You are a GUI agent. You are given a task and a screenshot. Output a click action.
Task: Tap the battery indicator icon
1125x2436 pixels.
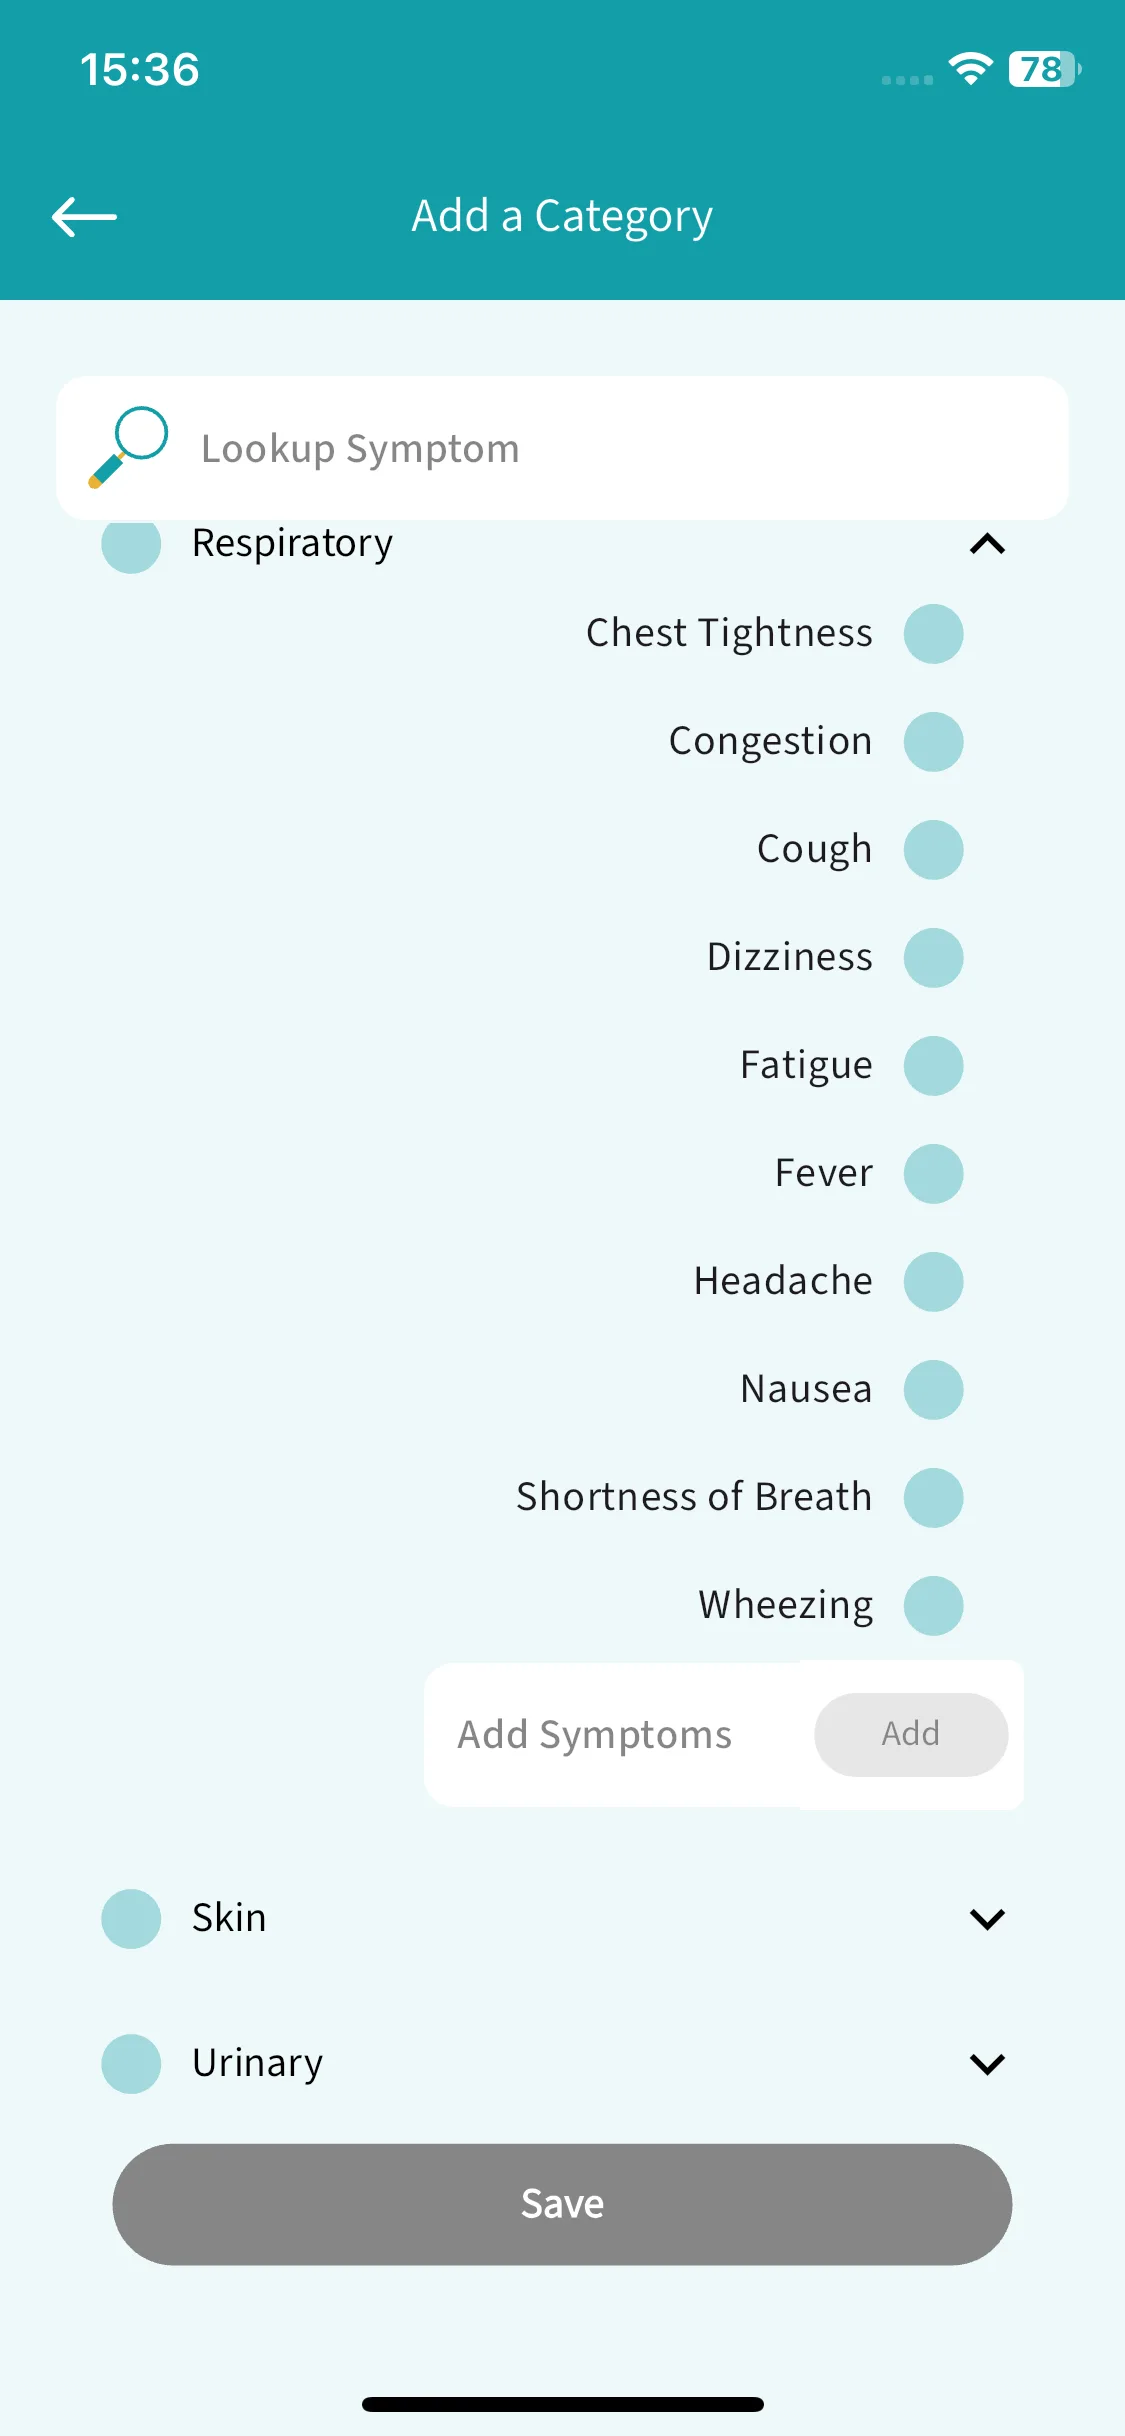pos(1044,69)
